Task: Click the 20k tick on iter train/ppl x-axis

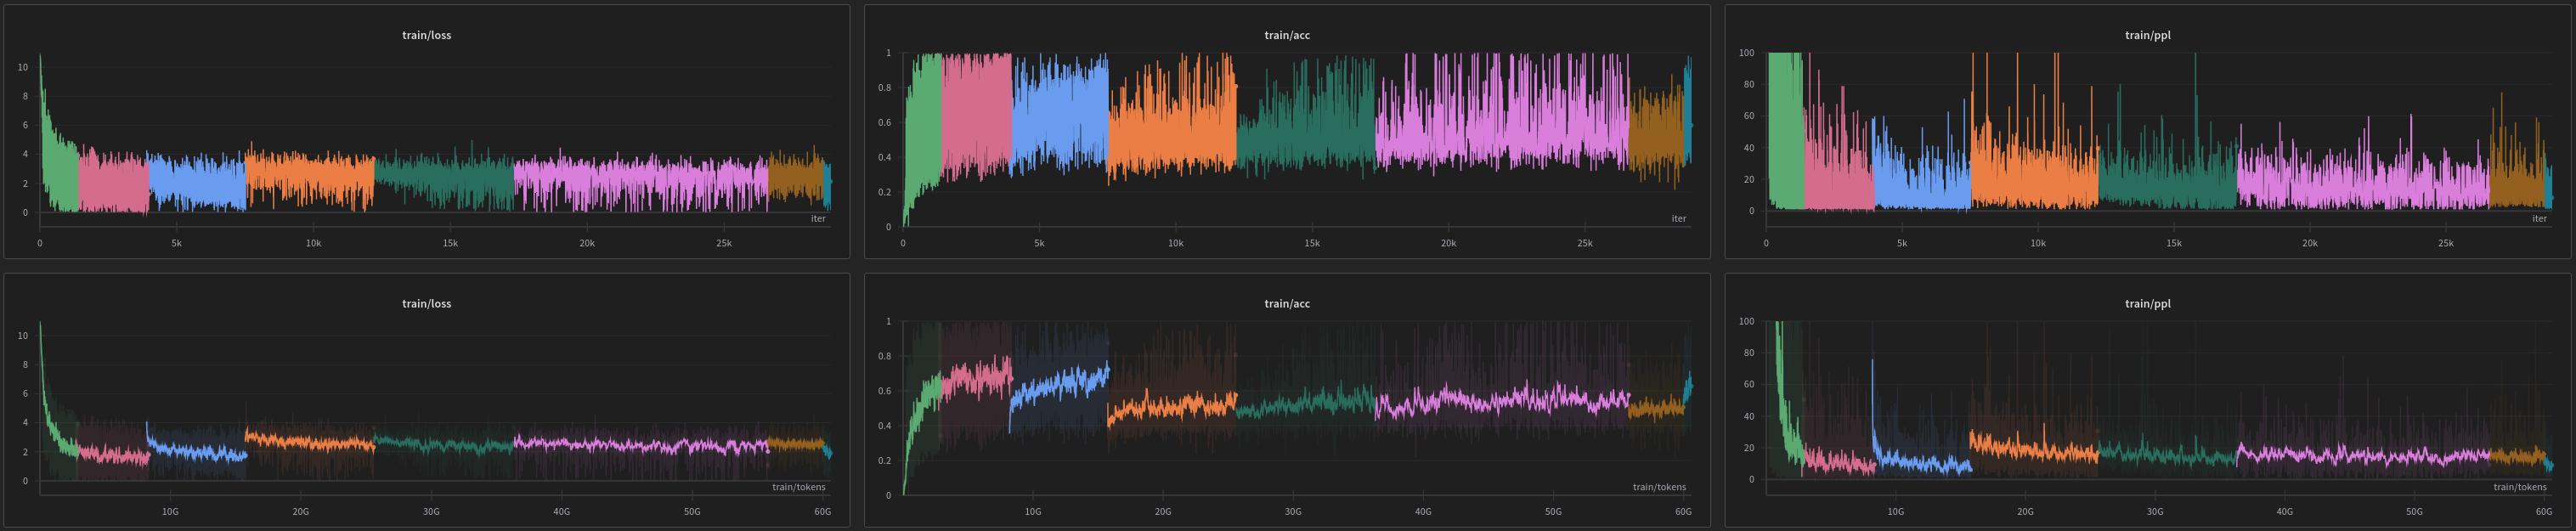Action: (2309, 243)
